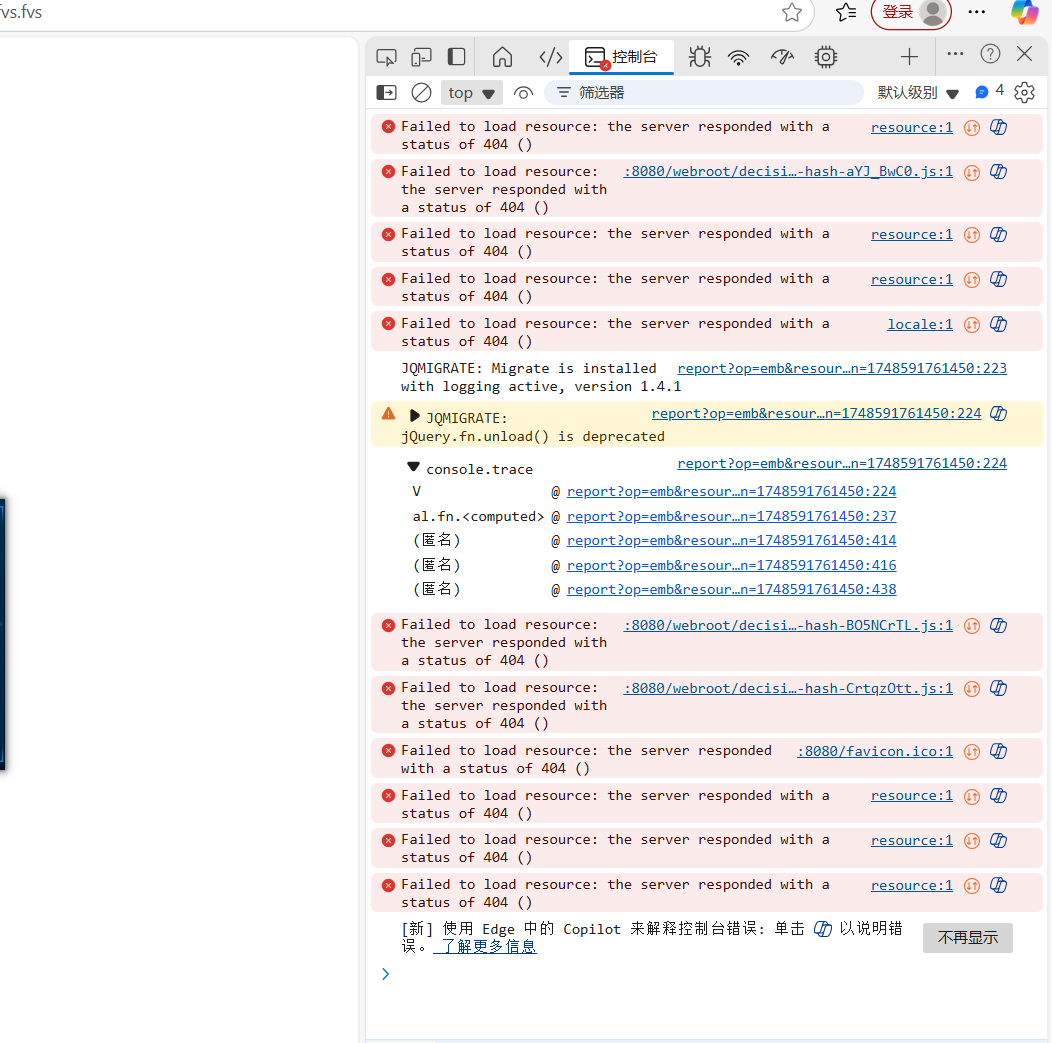Open the top context dropdown
The width and height of the screenshot is (1052, 1043).
click(x=472, y=93)
